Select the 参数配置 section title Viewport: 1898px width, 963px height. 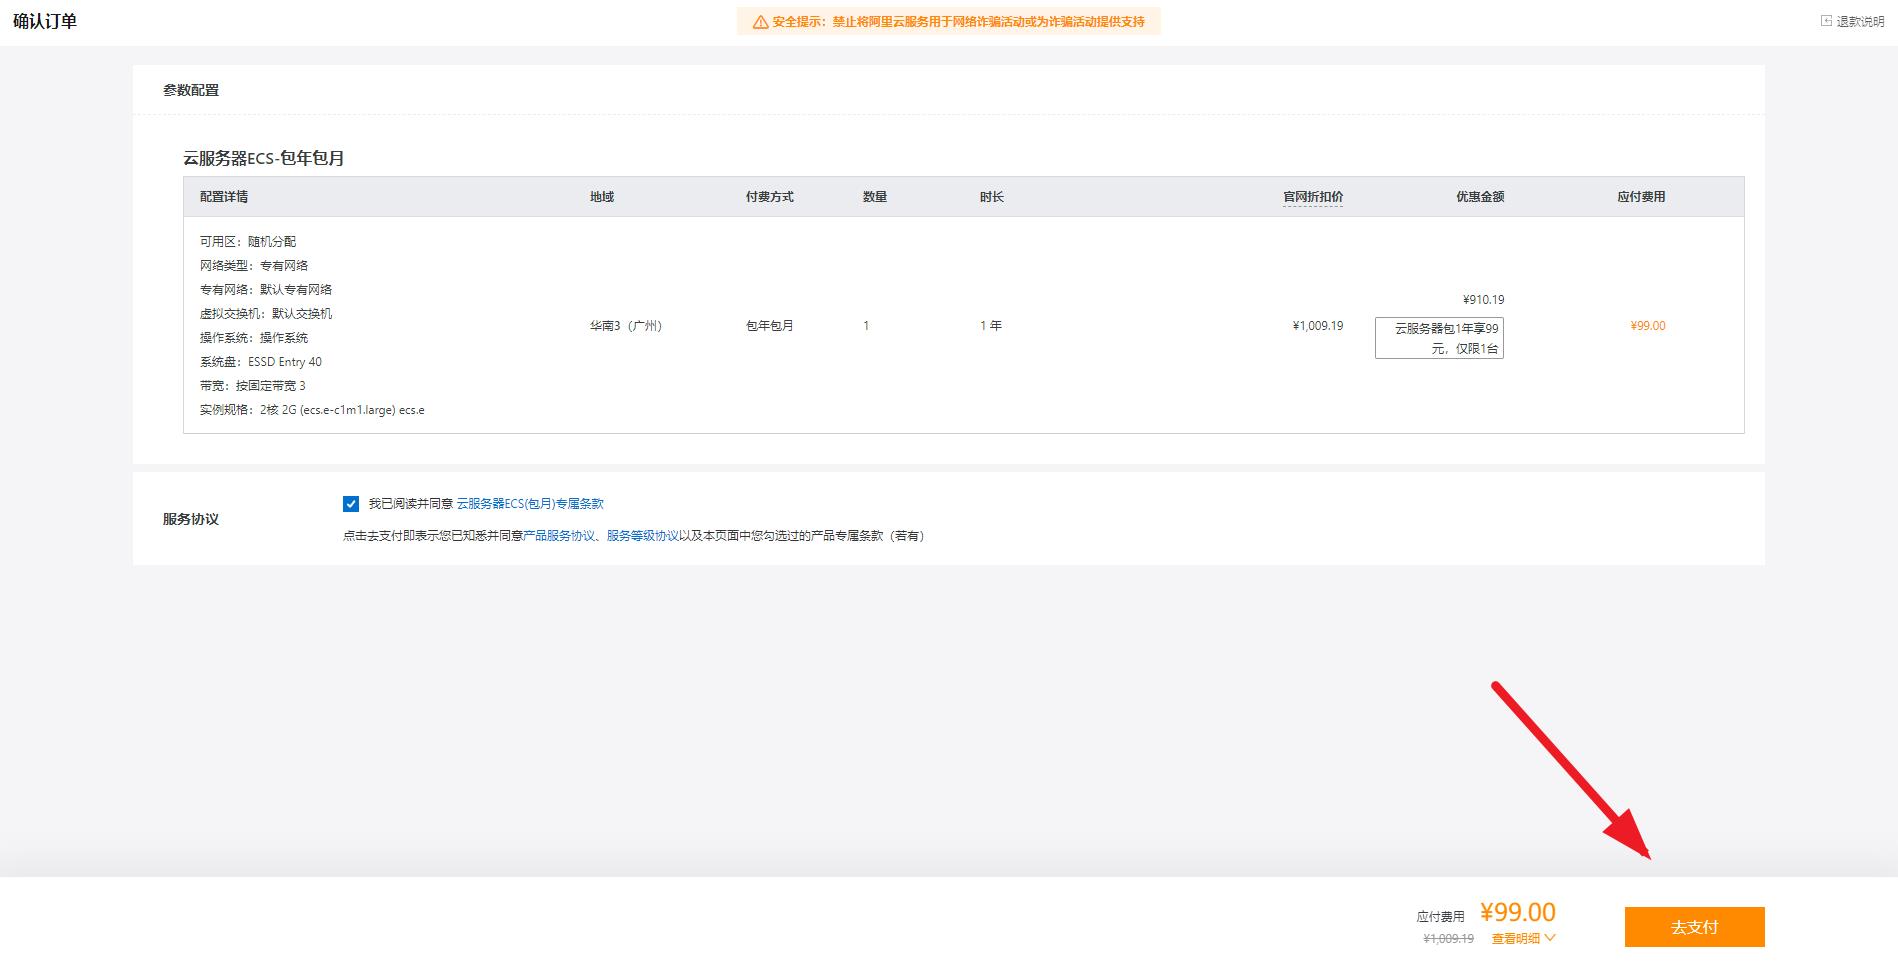click(191, 90)
